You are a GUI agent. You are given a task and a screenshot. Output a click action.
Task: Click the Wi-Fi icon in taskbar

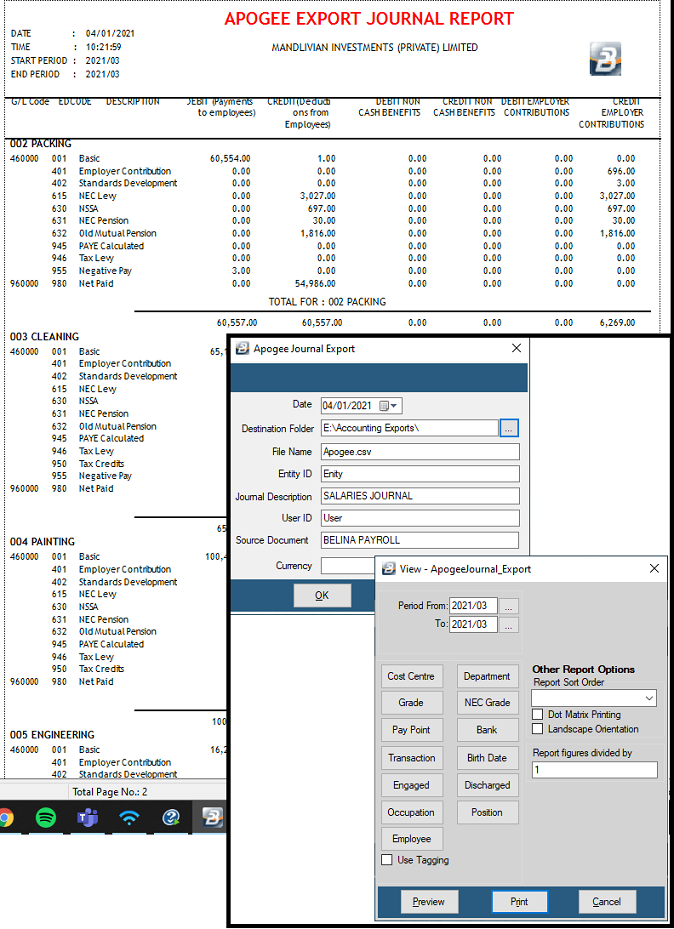click(129, 818)
